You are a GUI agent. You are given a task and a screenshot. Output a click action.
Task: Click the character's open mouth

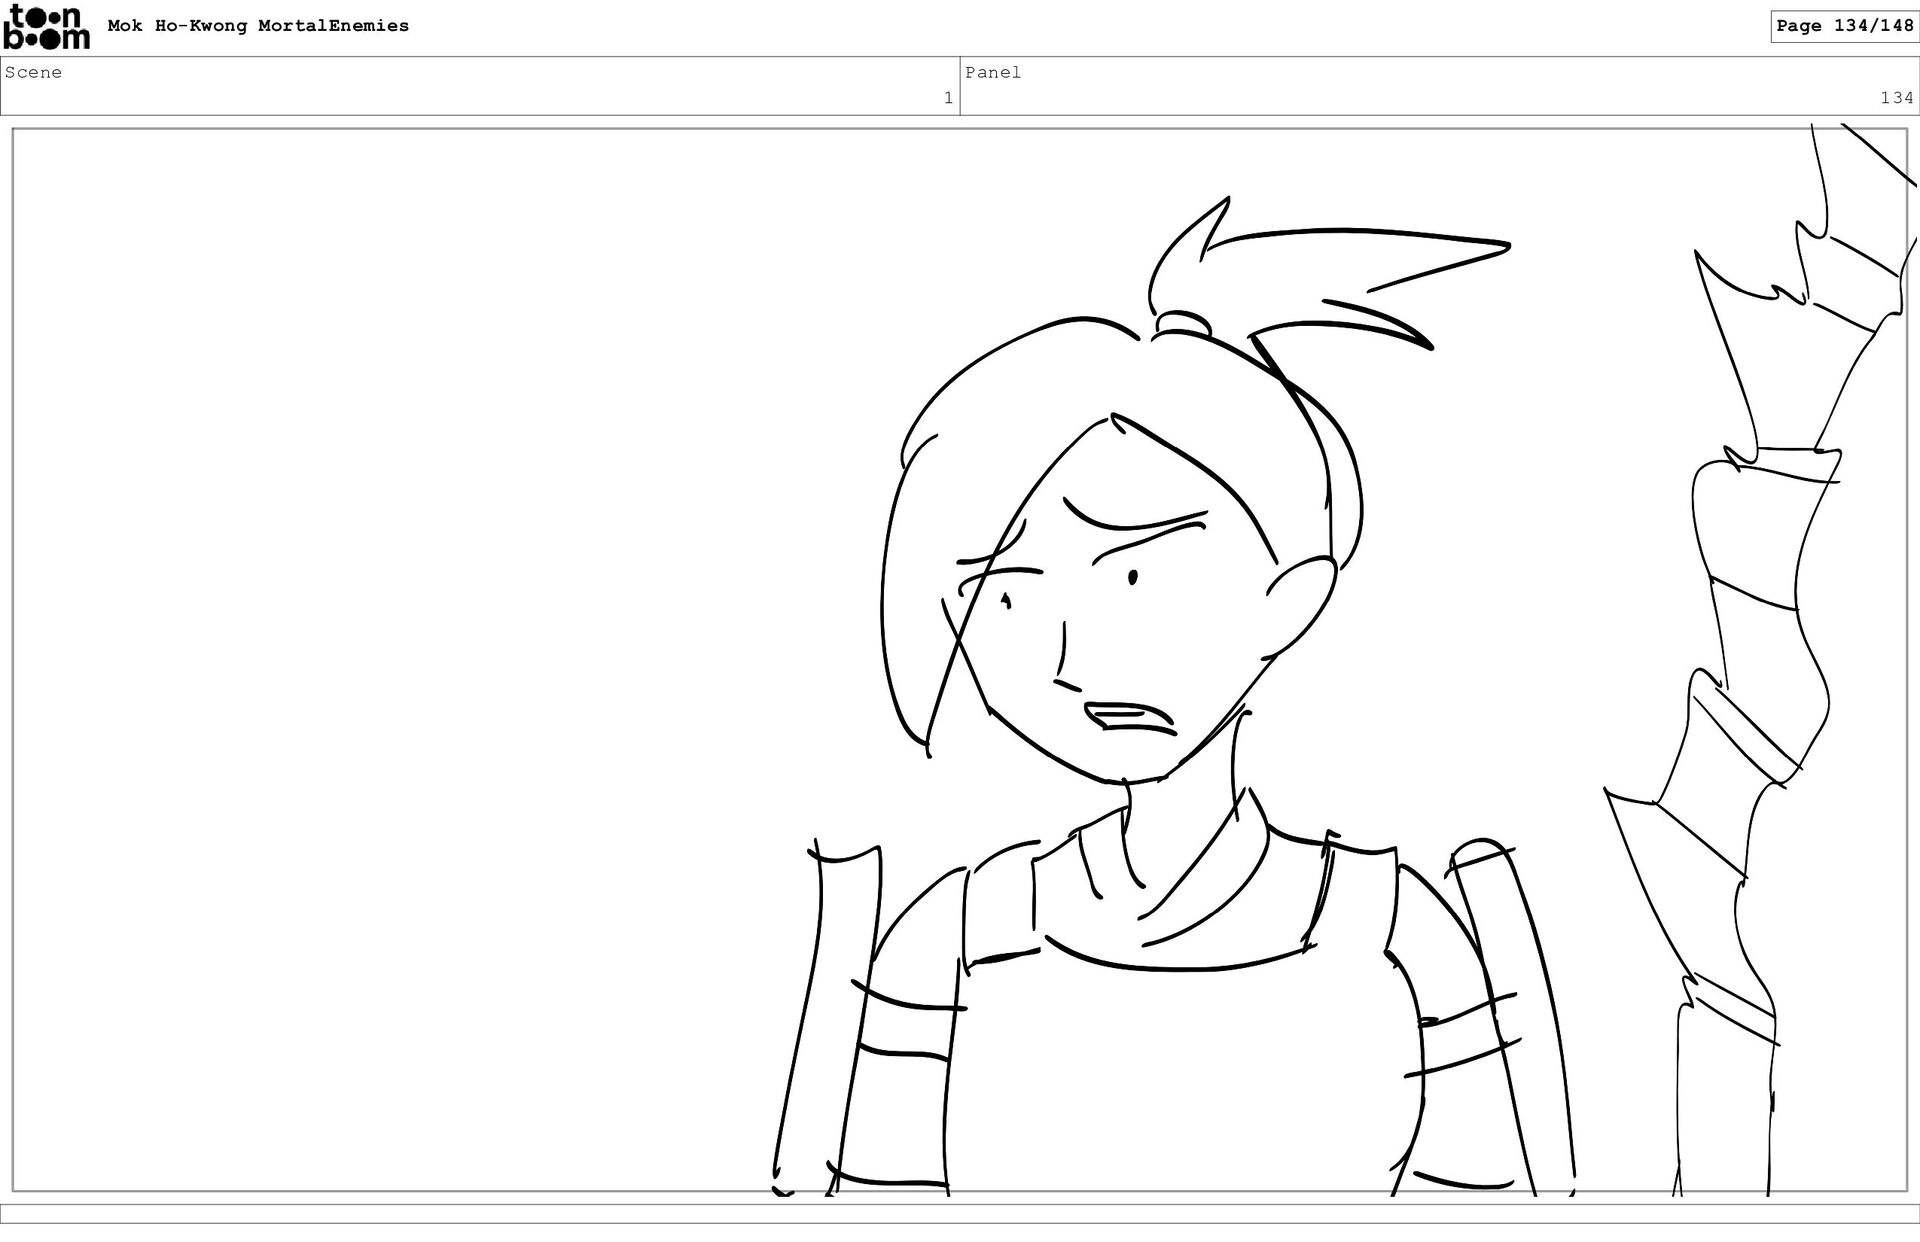(x=1130, y=718)
